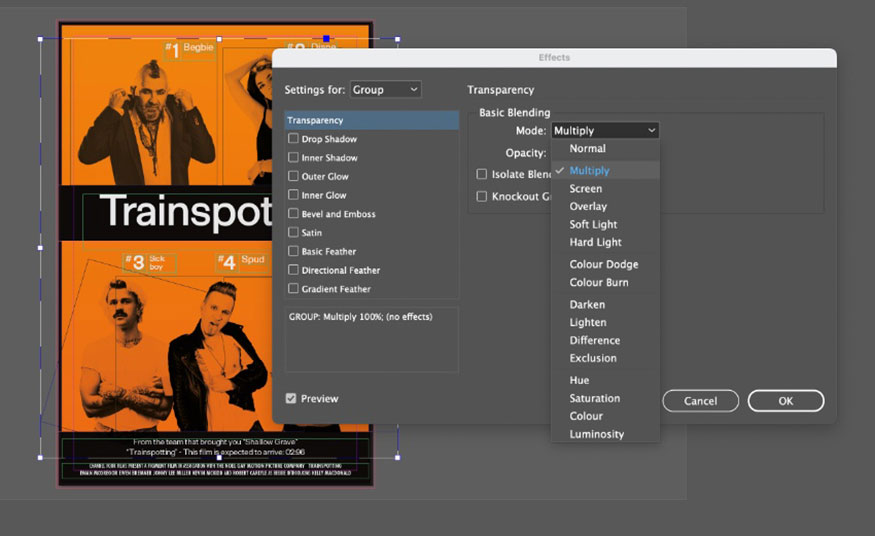Collapse the Mode blending dropdown

tap(605, 131)
